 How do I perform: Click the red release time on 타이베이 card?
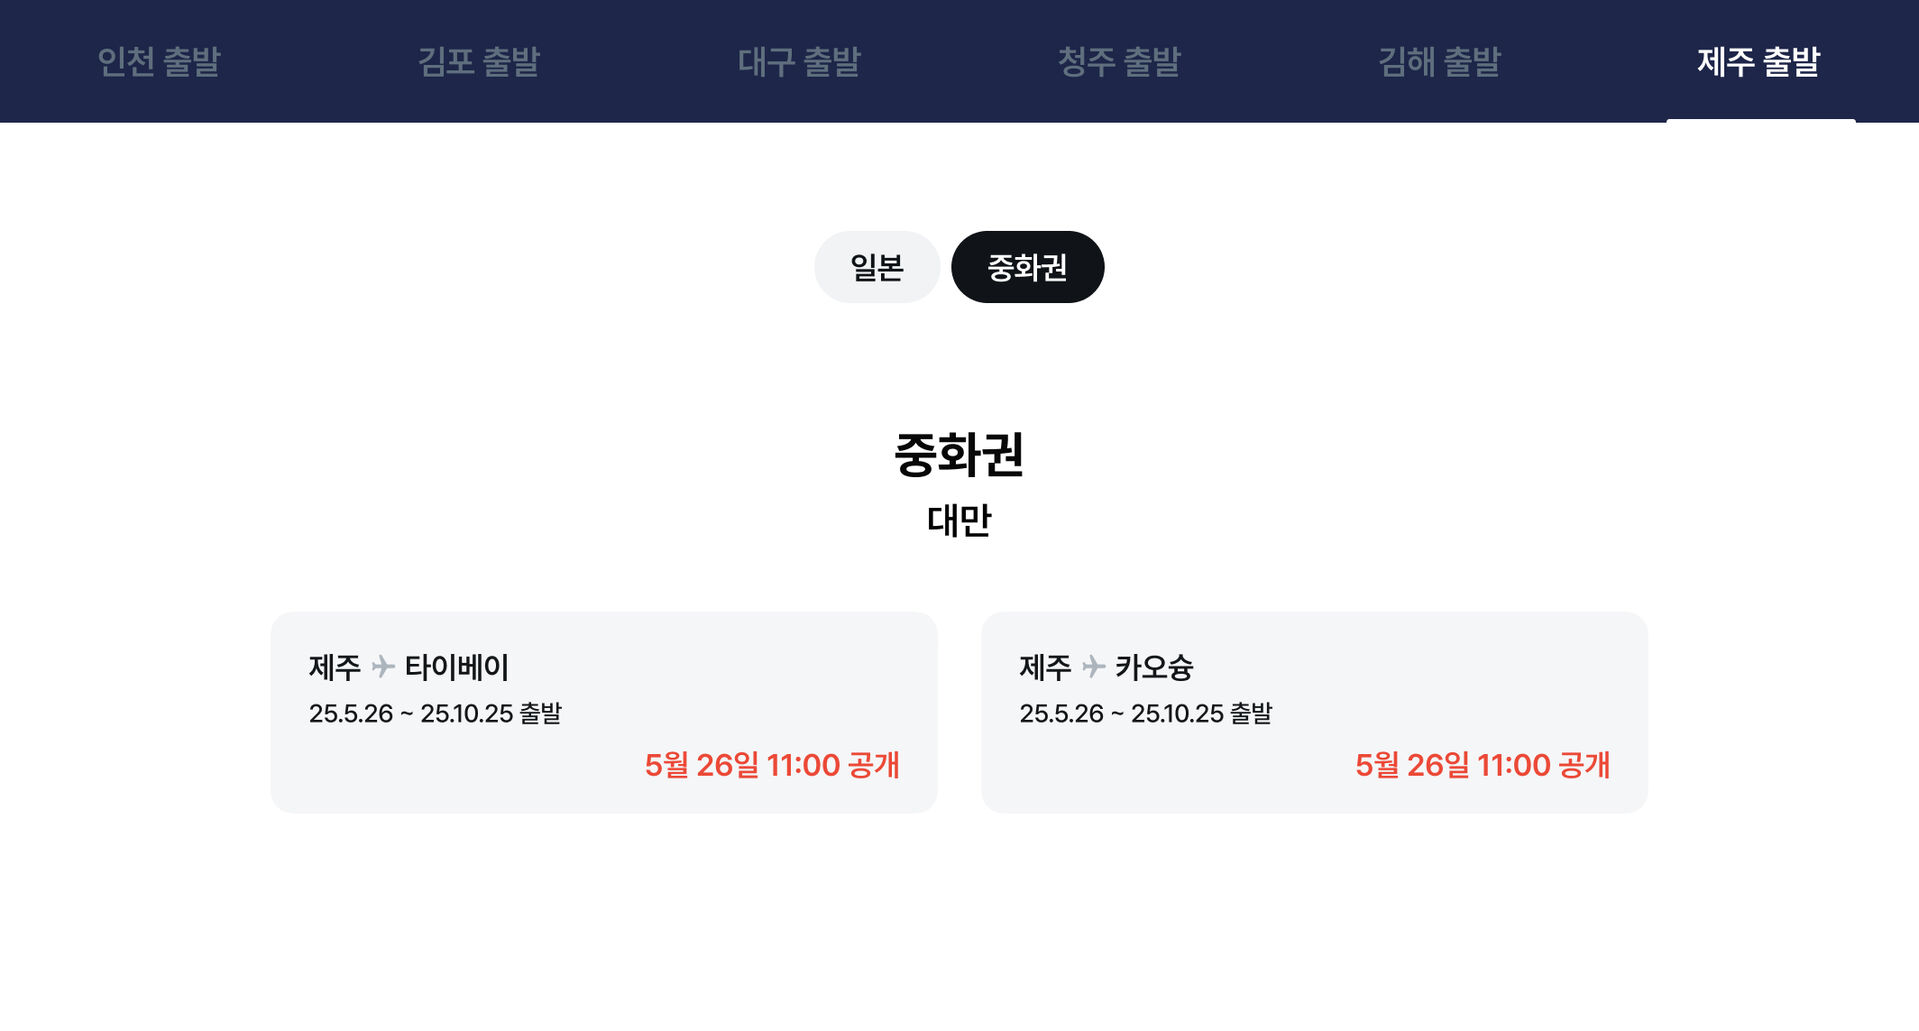coord(772,765)
